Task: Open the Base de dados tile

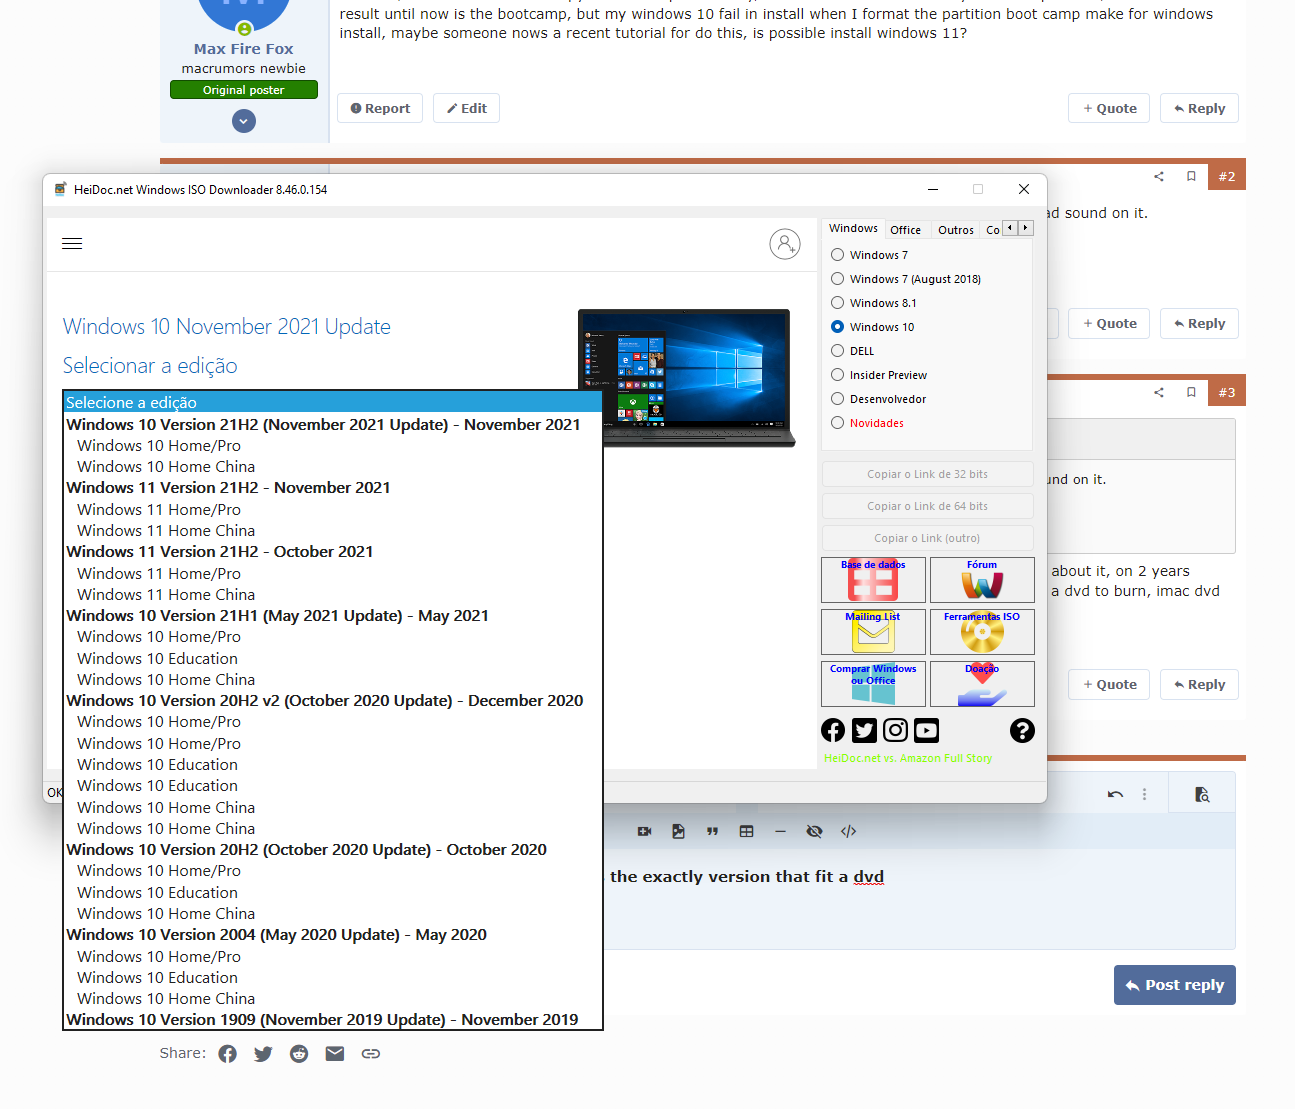Action: (873, 580)
